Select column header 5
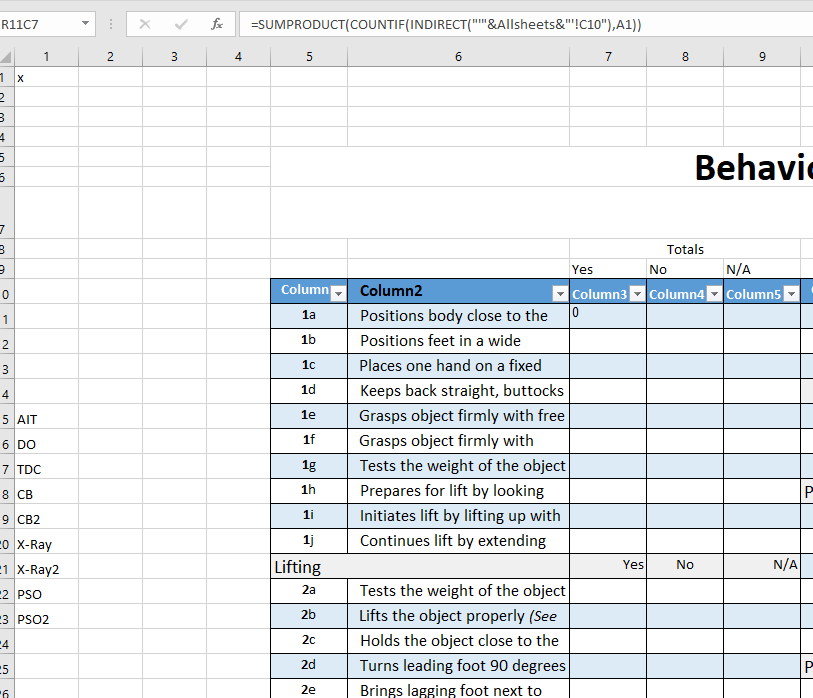The width and height of the screenshot is (813, 698). coord(309,57)
